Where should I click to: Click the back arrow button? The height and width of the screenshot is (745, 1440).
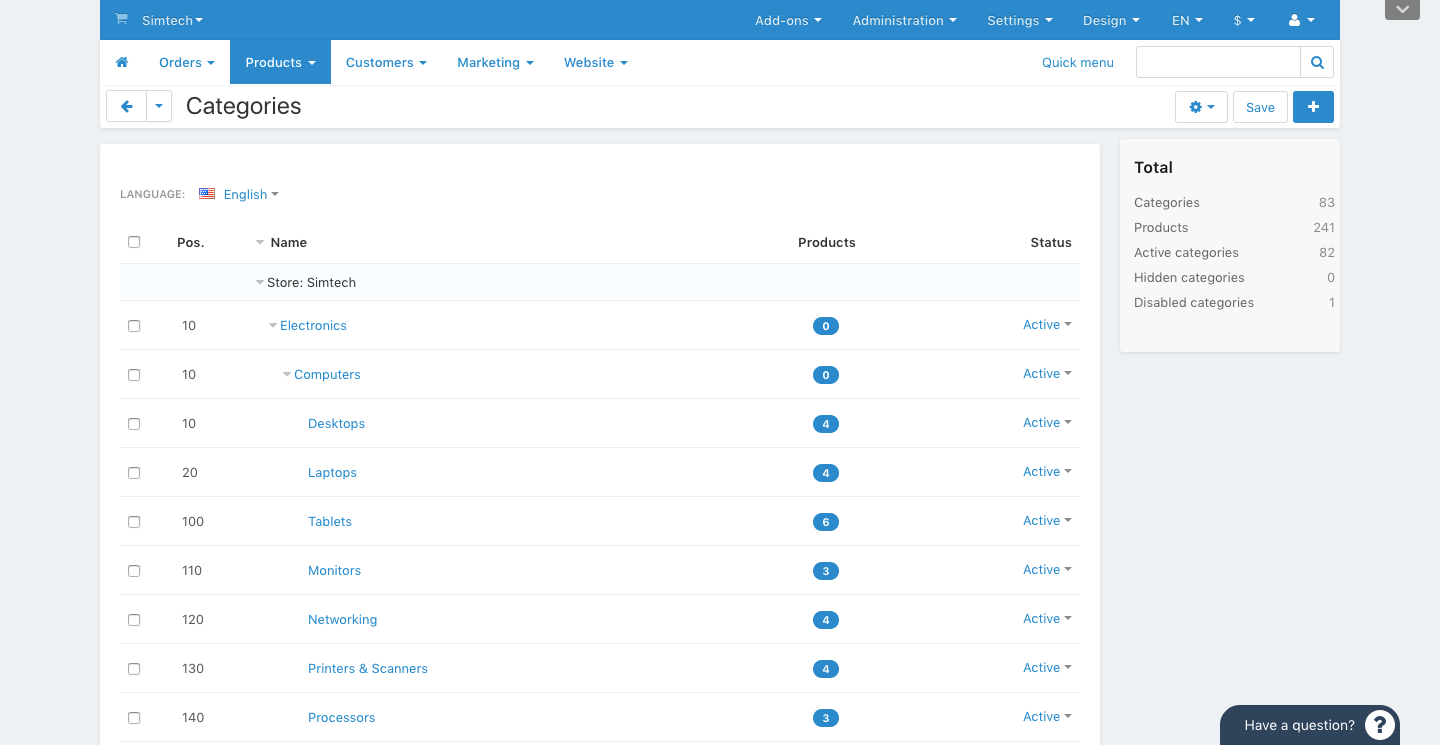(x=126, y=106)
